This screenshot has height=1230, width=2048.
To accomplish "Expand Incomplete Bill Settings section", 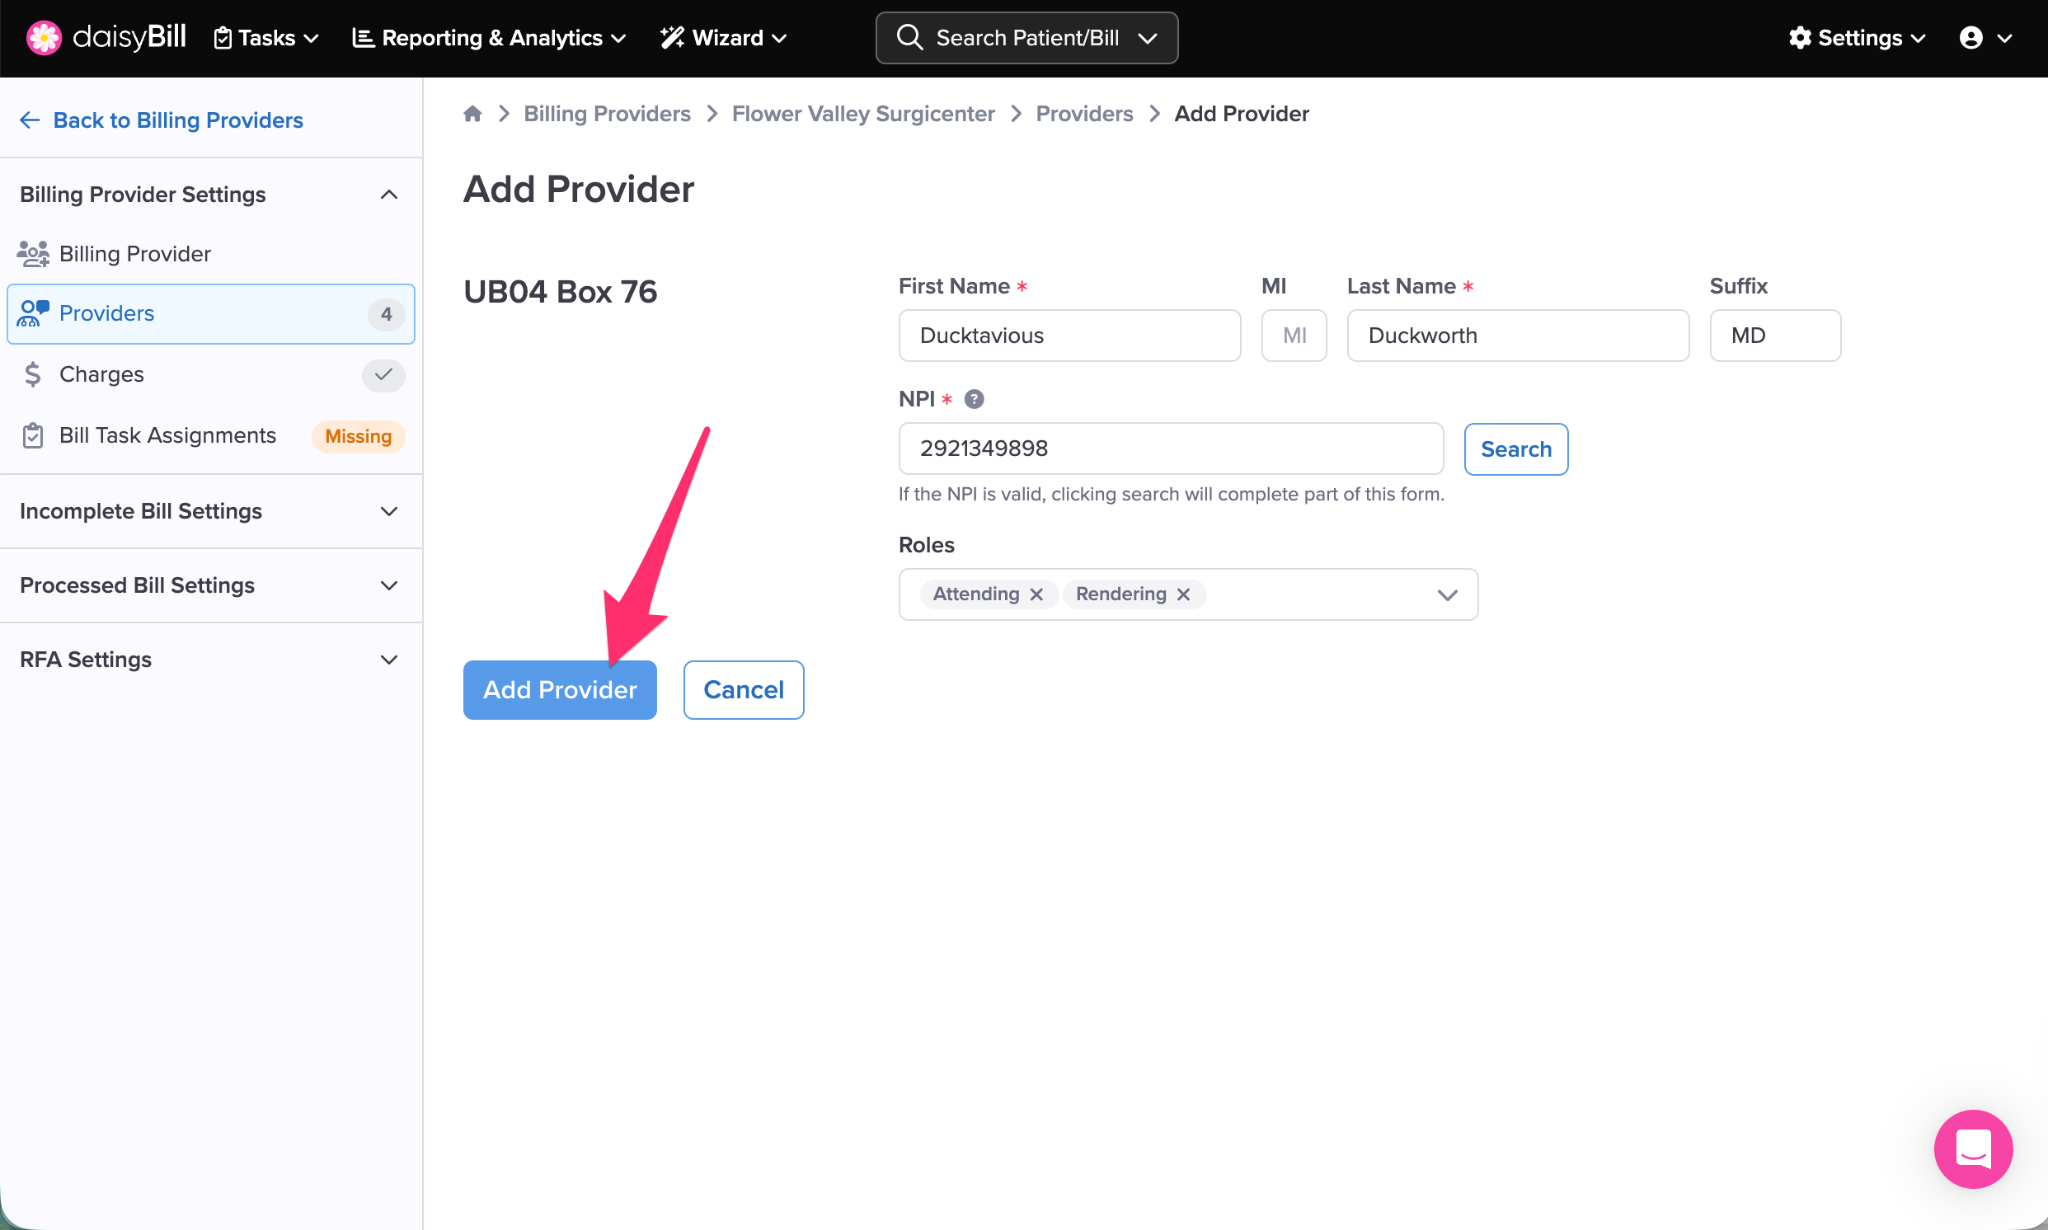I will click(389, 511).
